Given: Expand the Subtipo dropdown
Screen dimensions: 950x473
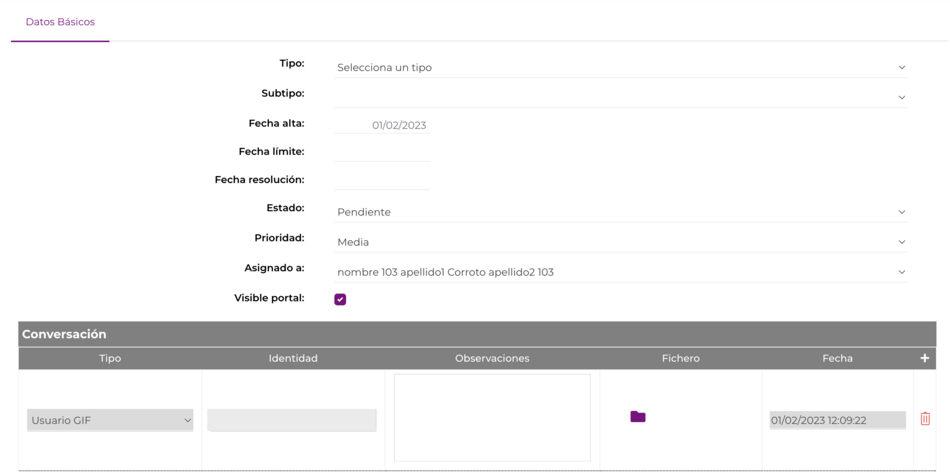Looking at the screenshot, I should click(620, 96).
